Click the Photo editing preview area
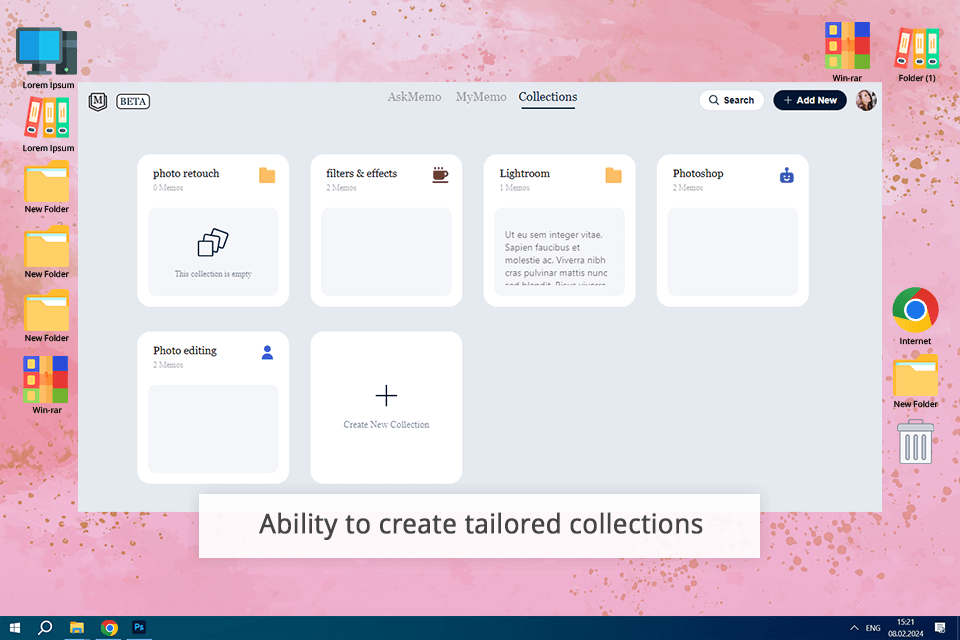Viewport: 960px width, 640px height. tap(213, 429)
